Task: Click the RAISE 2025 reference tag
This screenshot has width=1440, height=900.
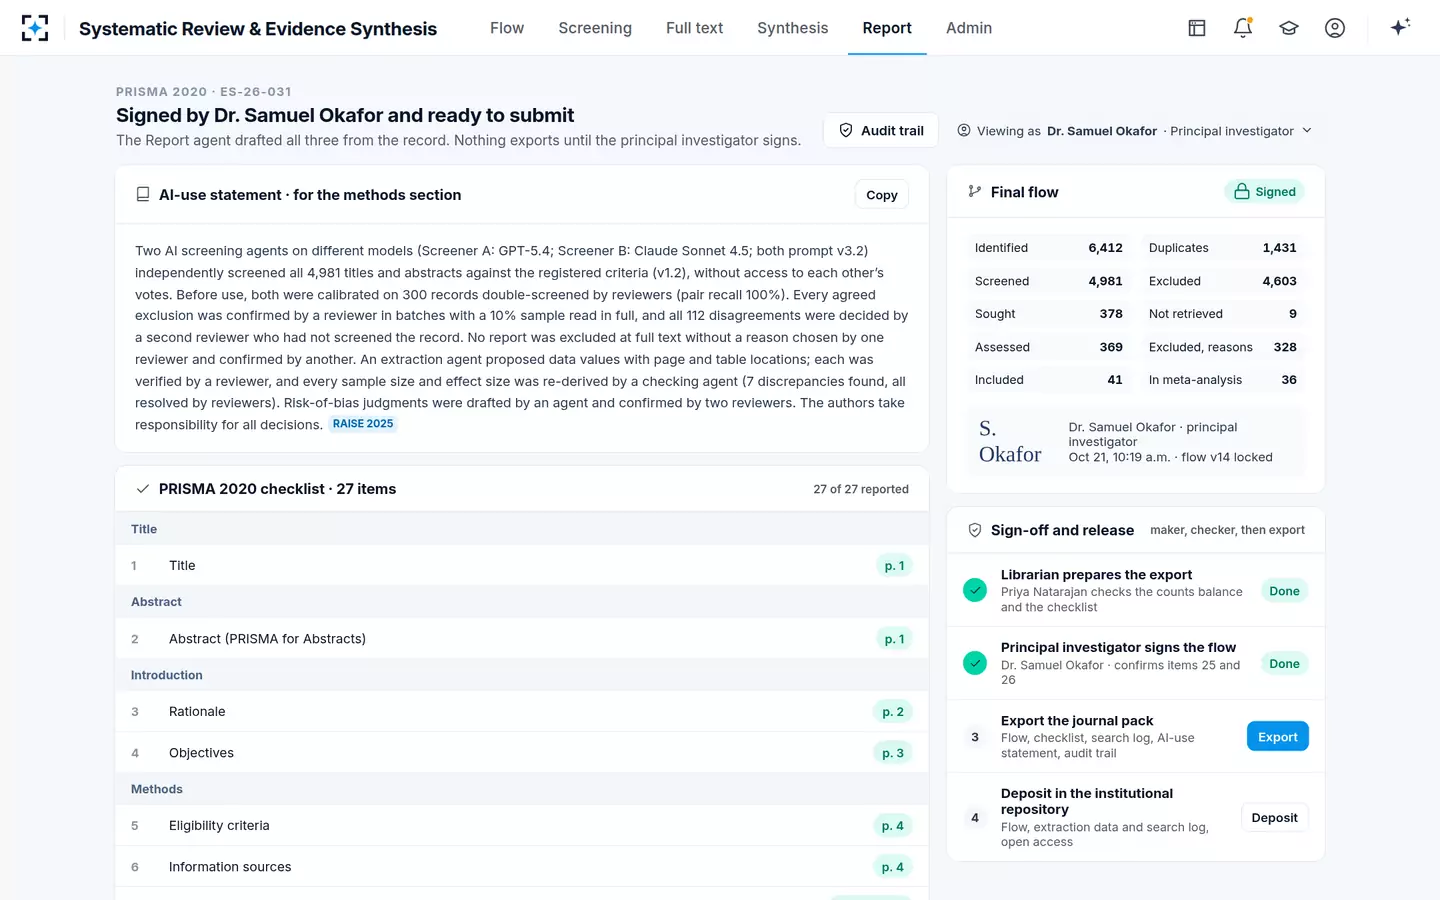Action: coord(363,424)
